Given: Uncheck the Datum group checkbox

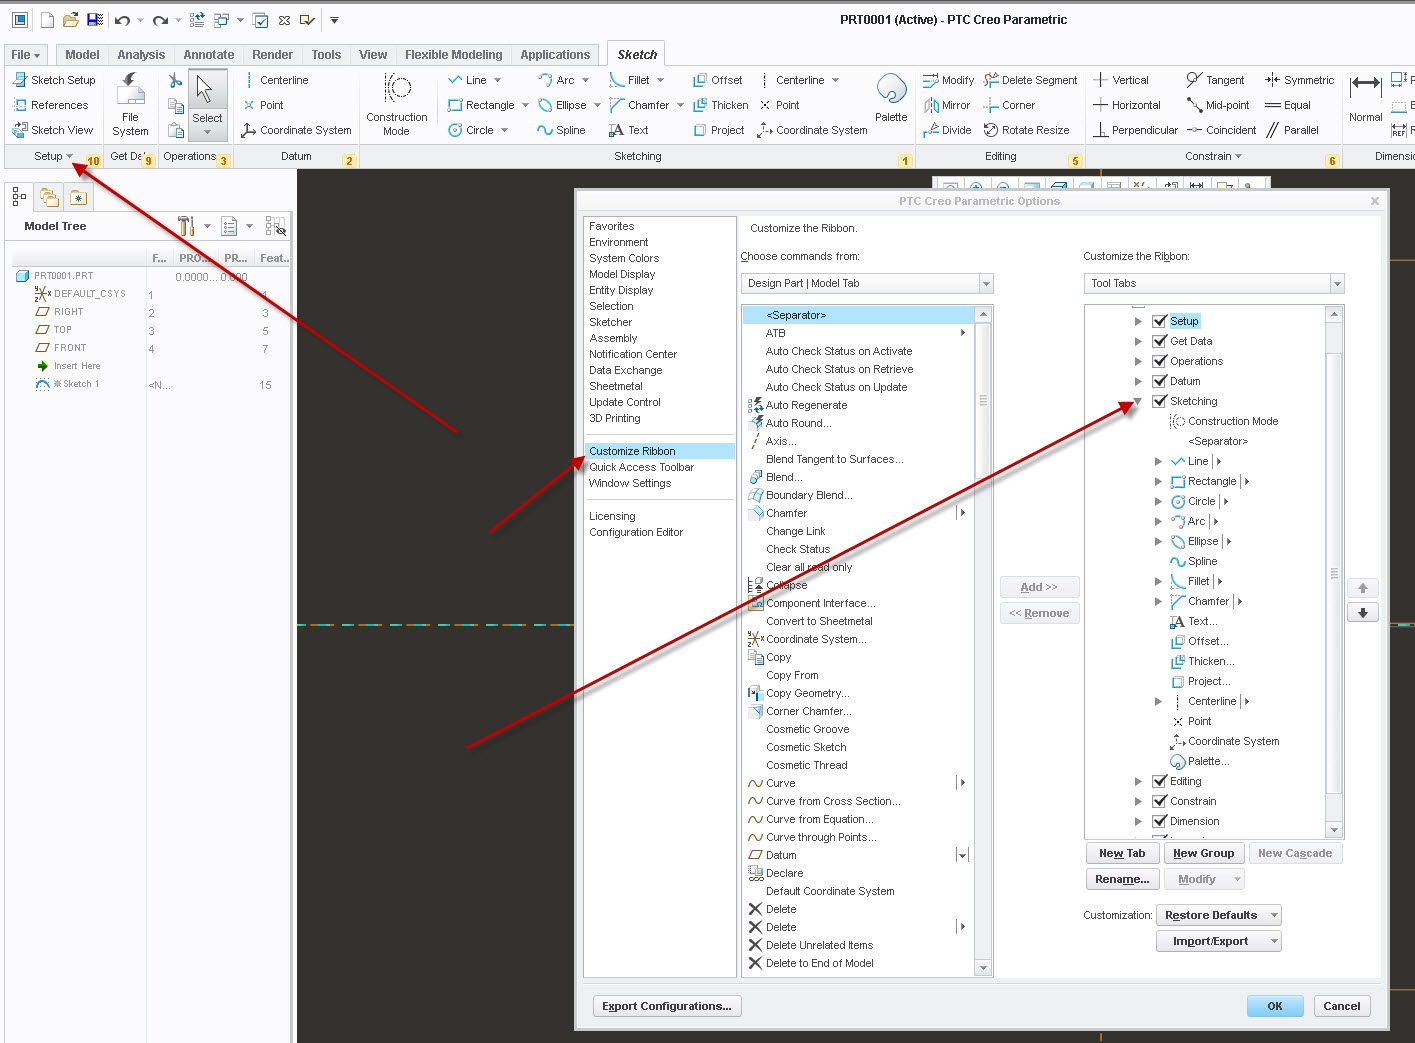Looking at the screenshot, I should (x=1160, y=381).
